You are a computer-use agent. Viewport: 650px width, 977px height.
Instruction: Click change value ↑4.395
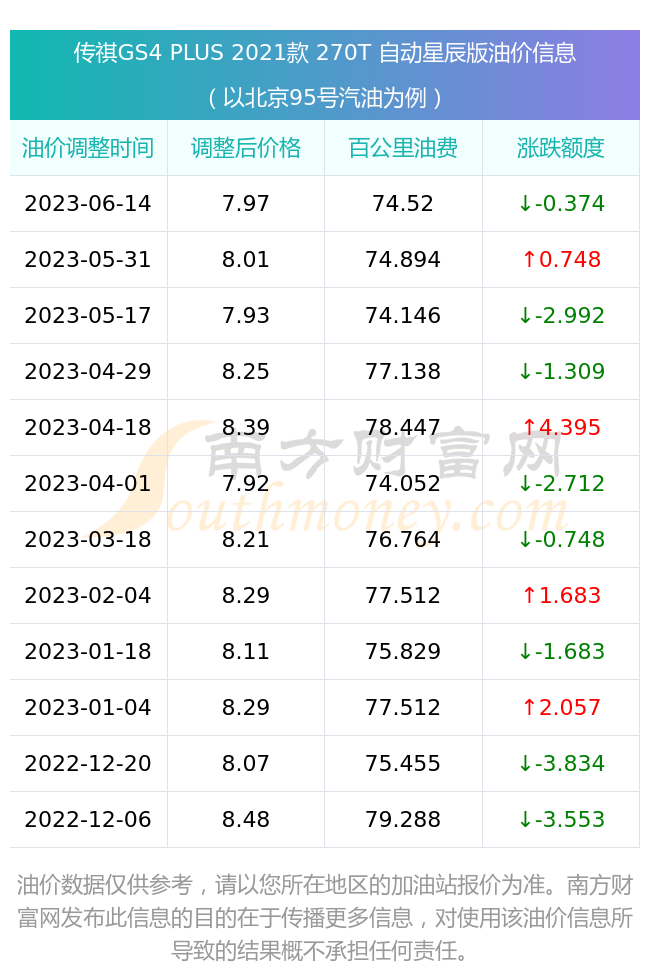(561, 427)
